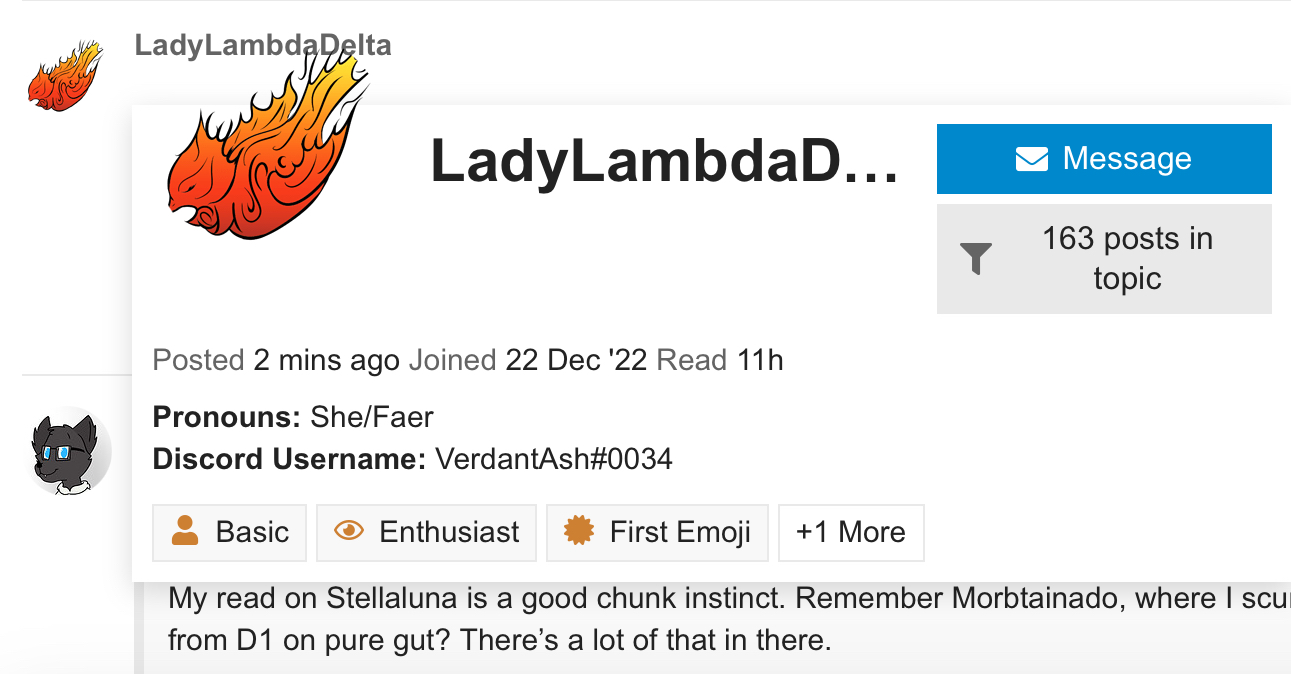Click the funnel filter icon
Image resolution: width=1291 pixels, height=674 pixels.
(x=976, y=259)
